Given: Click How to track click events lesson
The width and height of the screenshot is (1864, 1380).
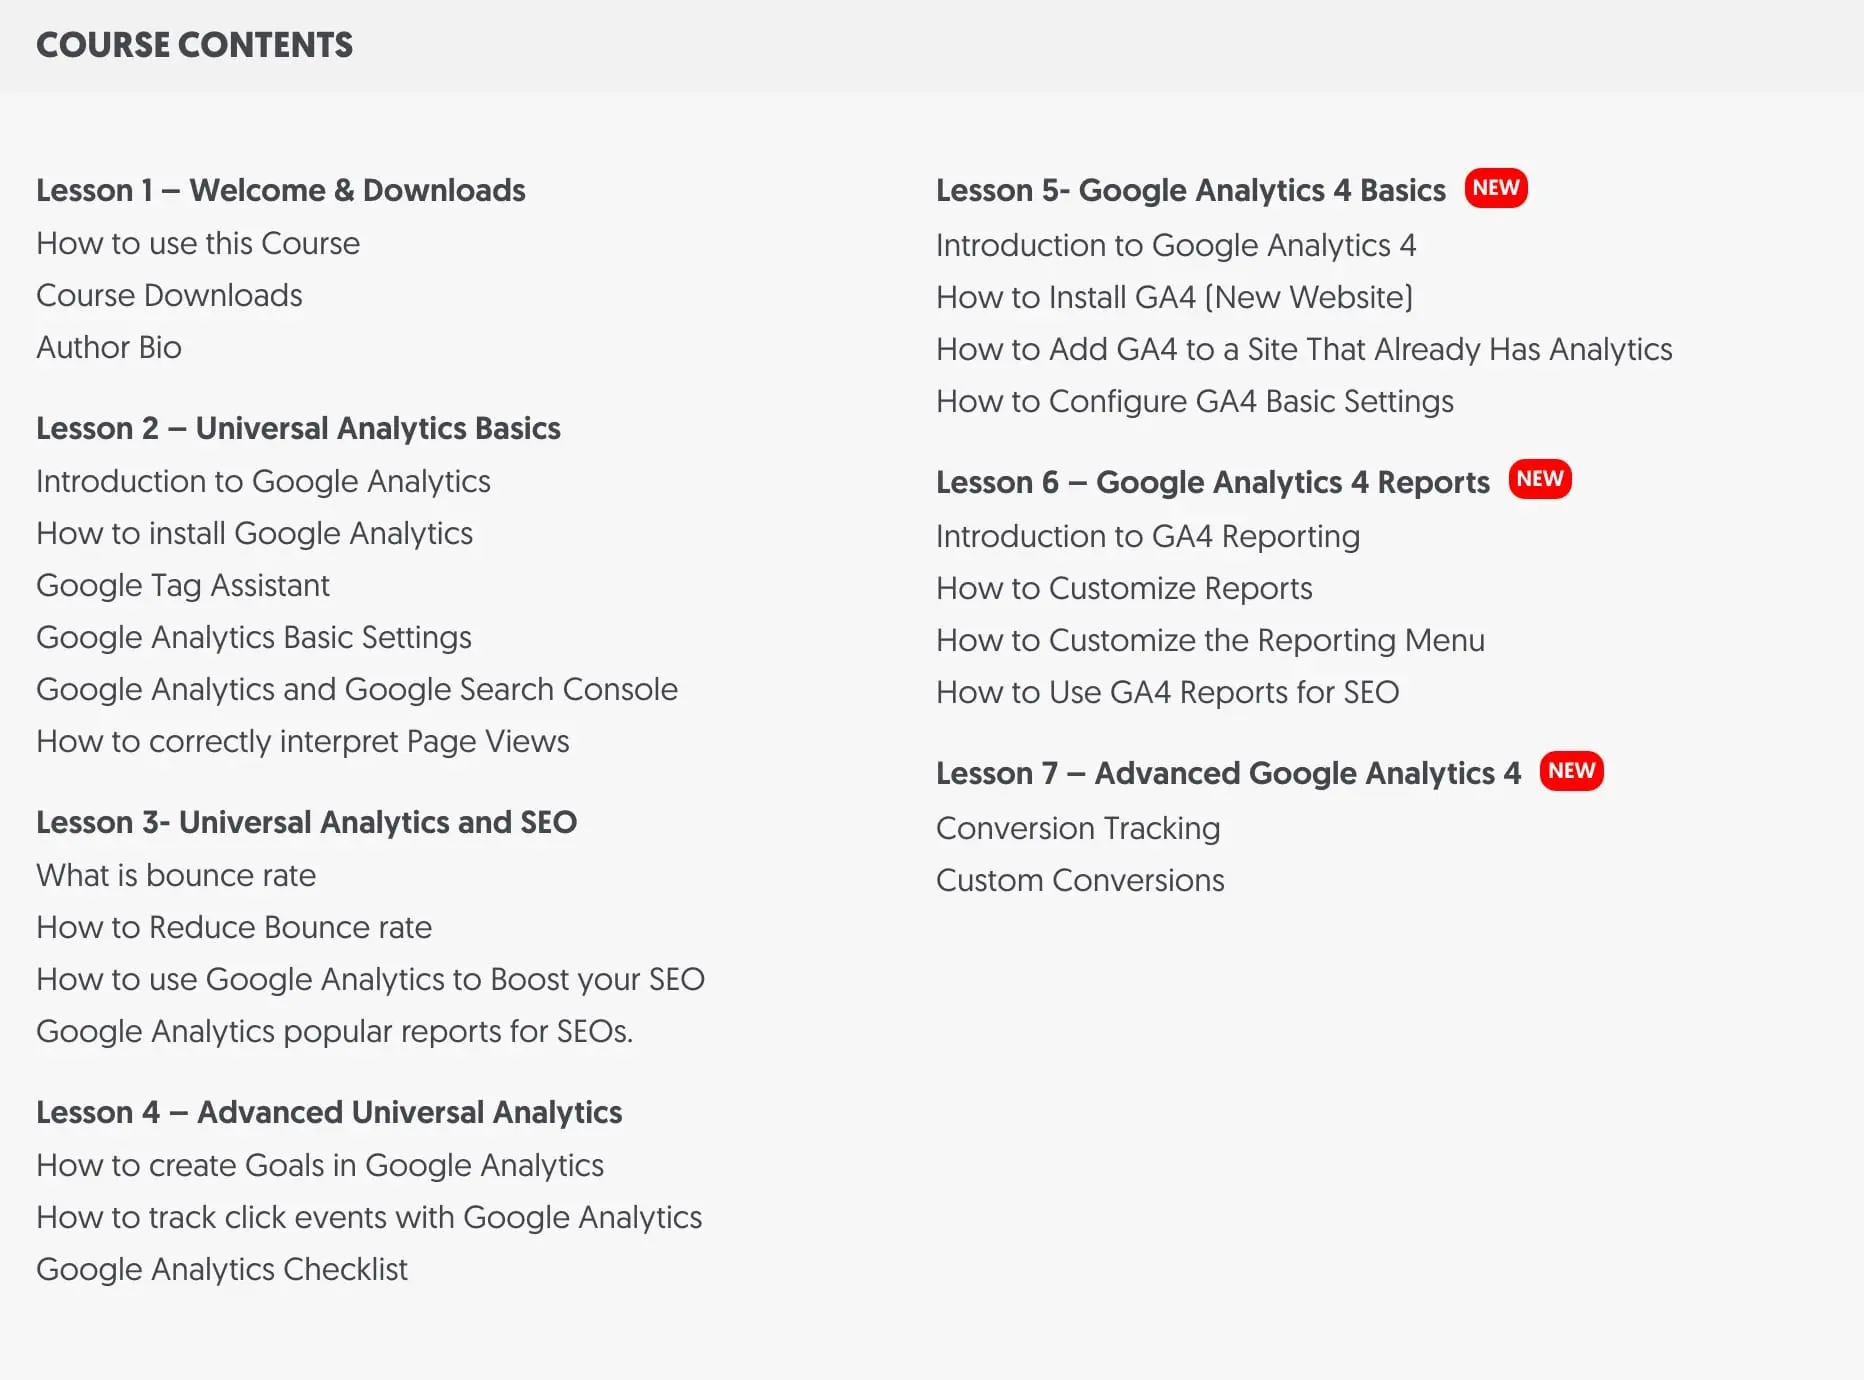Looking at the screenshot, I should click(x=369, y=1217).
